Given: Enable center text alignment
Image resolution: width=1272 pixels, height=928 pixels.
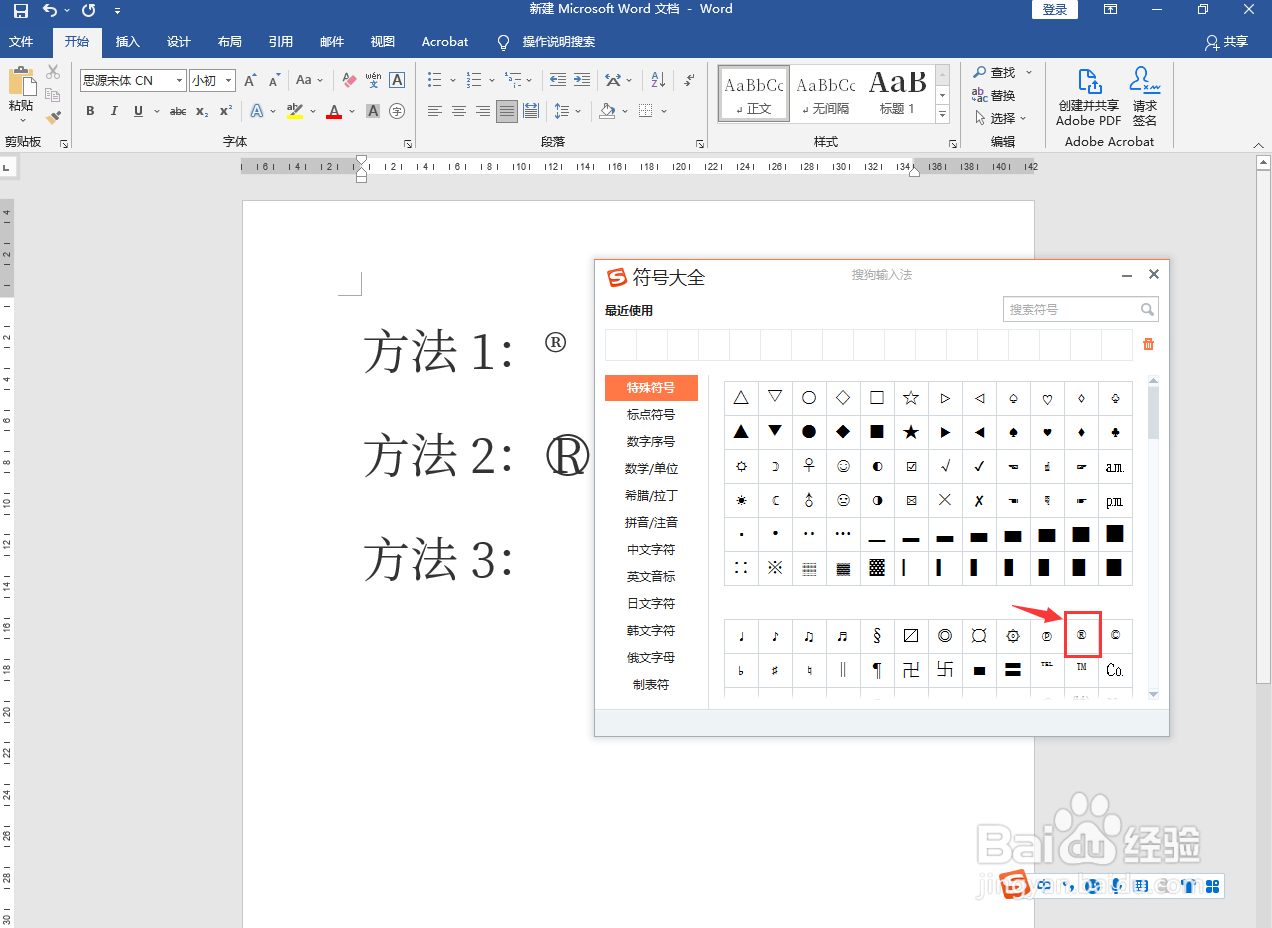Looking at the screenshot, I should click(x=458, y=111).
